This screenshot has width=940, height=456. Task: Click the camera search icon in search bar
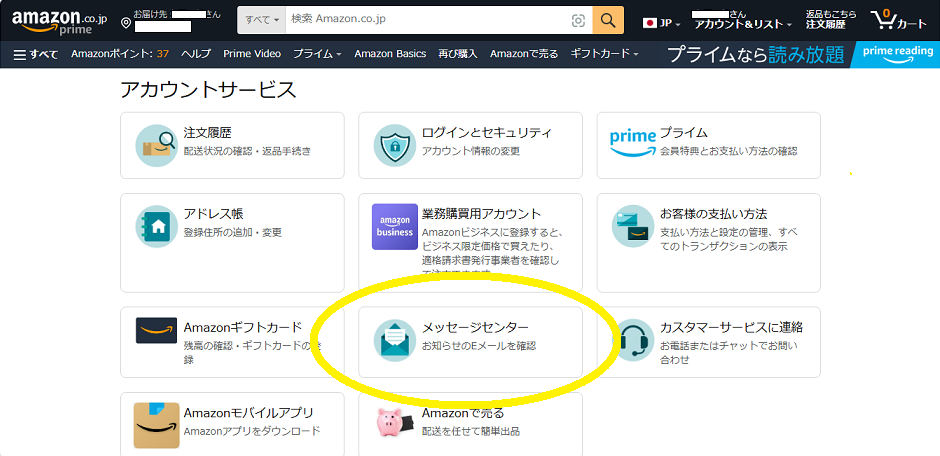[578, 20]
